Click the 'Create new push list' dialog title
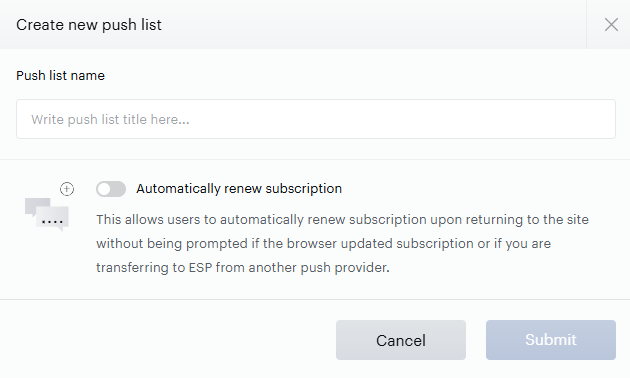630x378 pixels. tap(89, 25)
